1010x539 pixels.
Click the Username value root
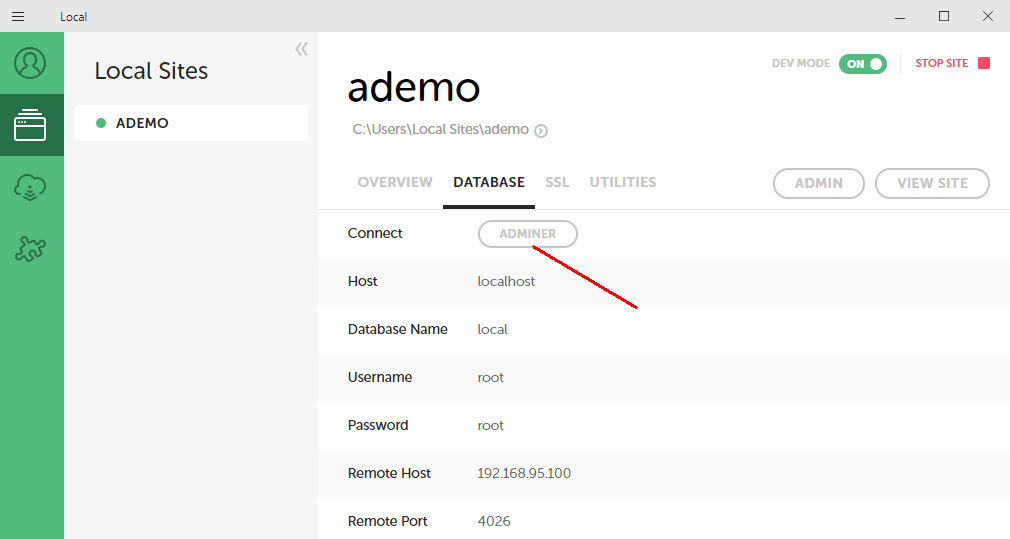point(490,377)
